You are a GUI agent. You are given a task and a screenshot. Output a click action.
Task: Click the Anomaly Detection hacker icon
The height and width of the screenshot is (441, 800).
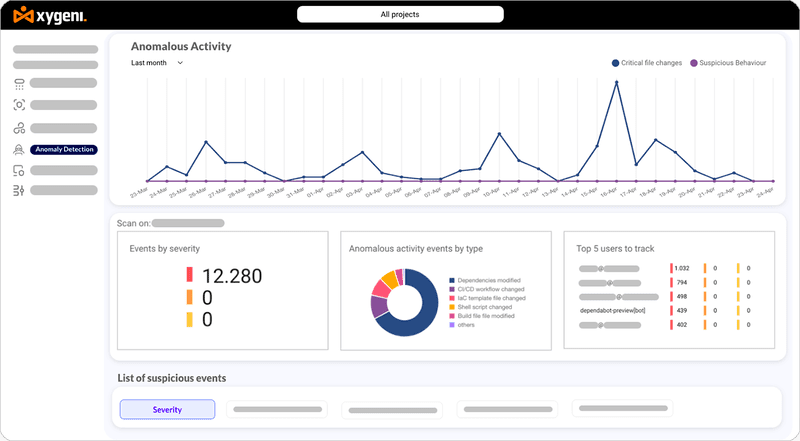pos(19,149)
